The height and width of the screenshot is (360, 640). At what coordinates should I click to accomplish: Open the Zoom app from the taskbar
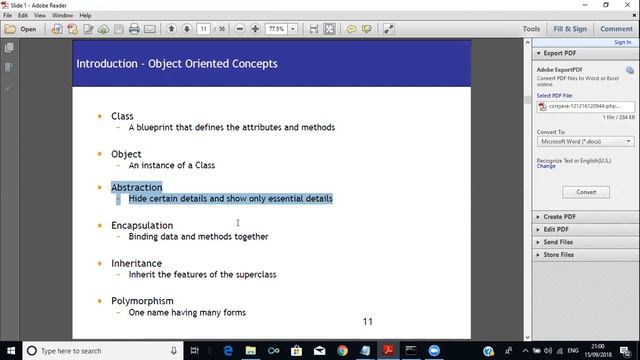434,351
